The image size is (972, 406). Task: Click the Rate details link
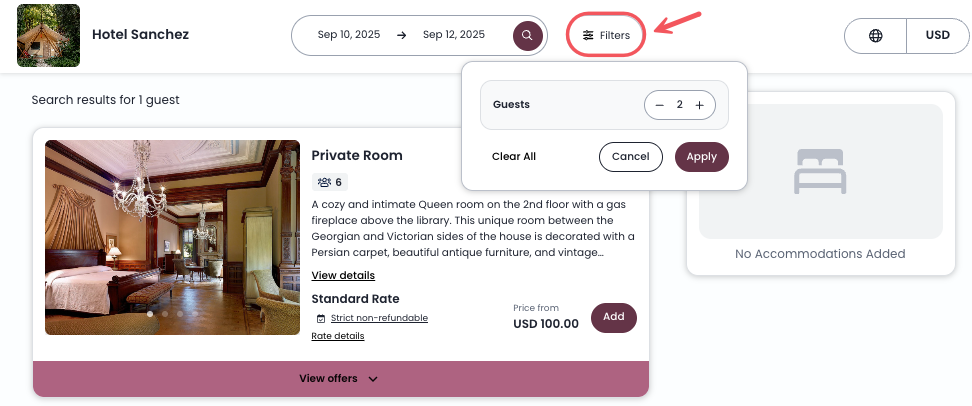point(338,336)
